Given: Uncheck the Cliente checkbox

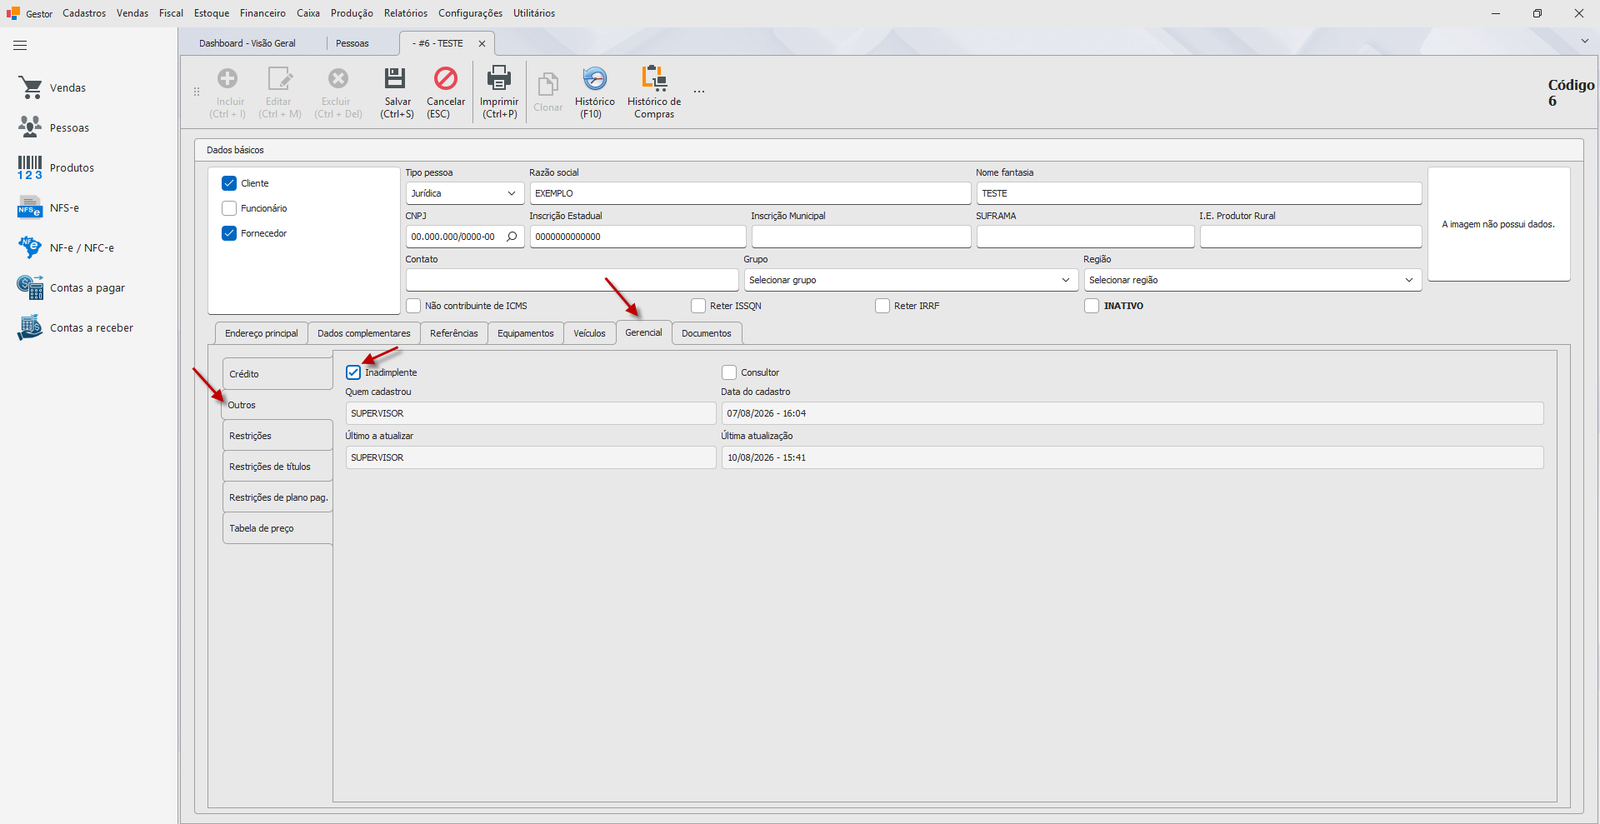Looking at the screenshot, I should 229,183.
